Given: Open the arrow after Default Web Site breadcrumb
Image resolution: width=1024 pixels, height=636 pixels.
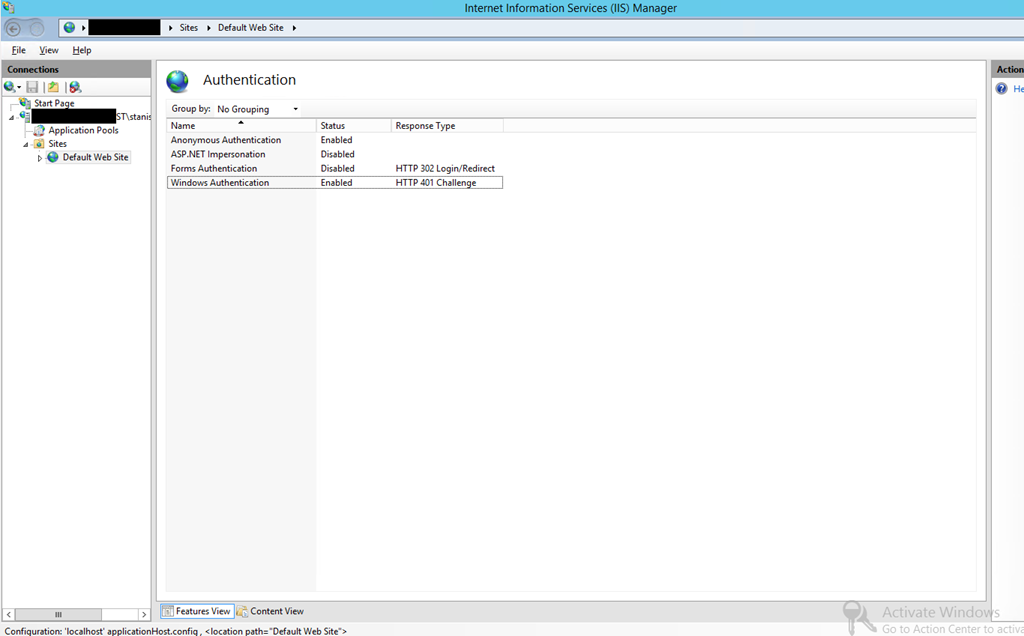Looking at the screenshot, I should point(295,27).
